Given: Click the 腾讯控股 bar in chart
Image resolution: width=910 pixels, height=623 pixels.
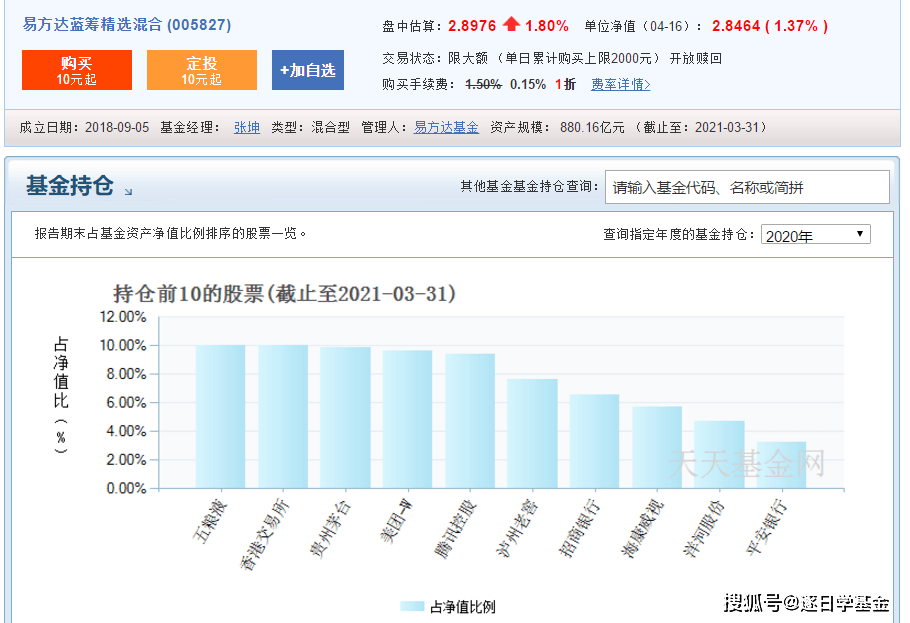Looking at the screenshot, I should coord(470,421).
